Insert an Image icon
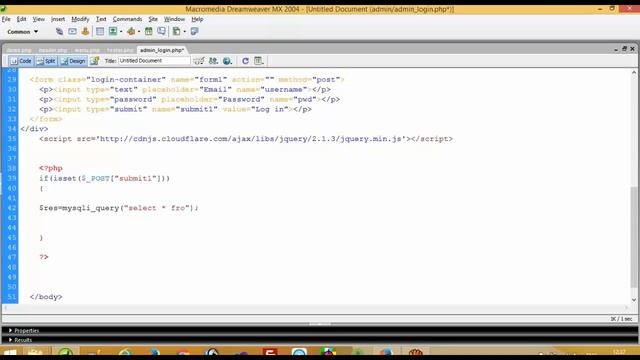 [x=113, y=31]
